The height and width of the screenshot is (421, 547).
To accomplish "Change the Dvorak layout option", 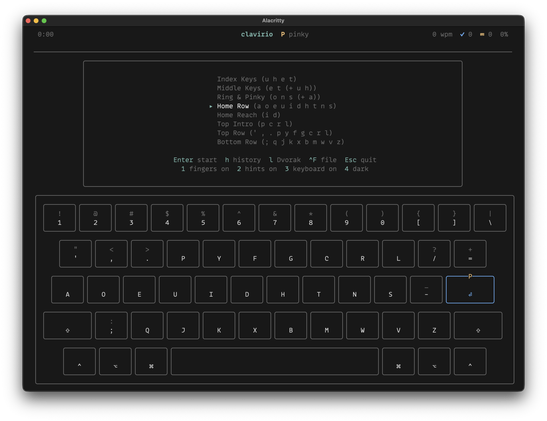I will (x=285, y=160).
